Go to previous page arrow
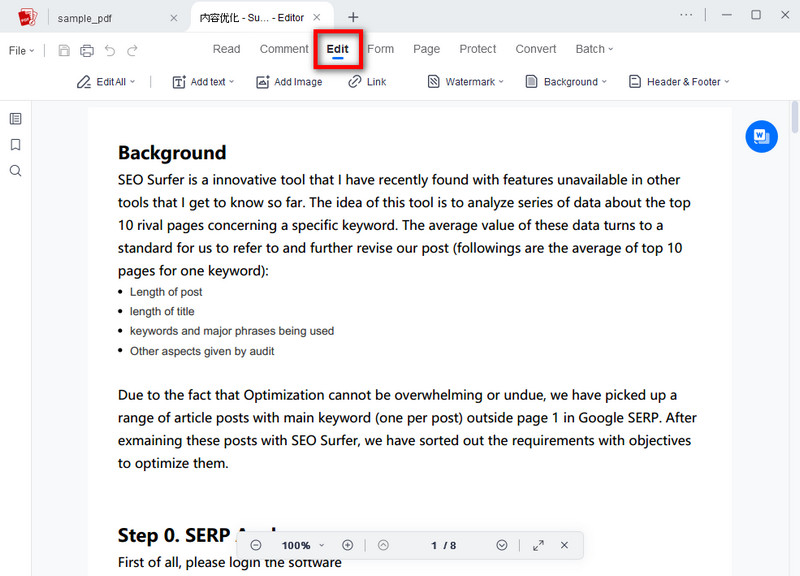Viewport: 800px width, 576px height. [x=383, y=545]
